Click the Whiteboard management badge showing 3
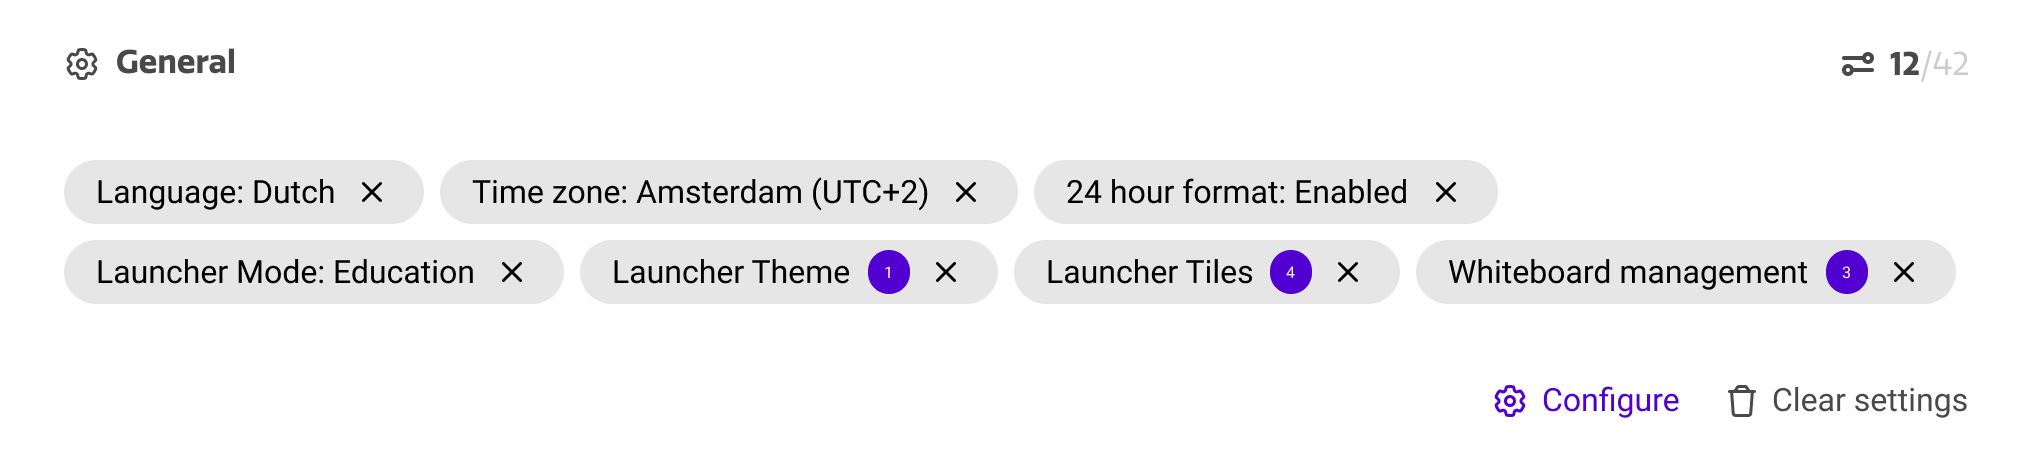 coord(1847,272)
